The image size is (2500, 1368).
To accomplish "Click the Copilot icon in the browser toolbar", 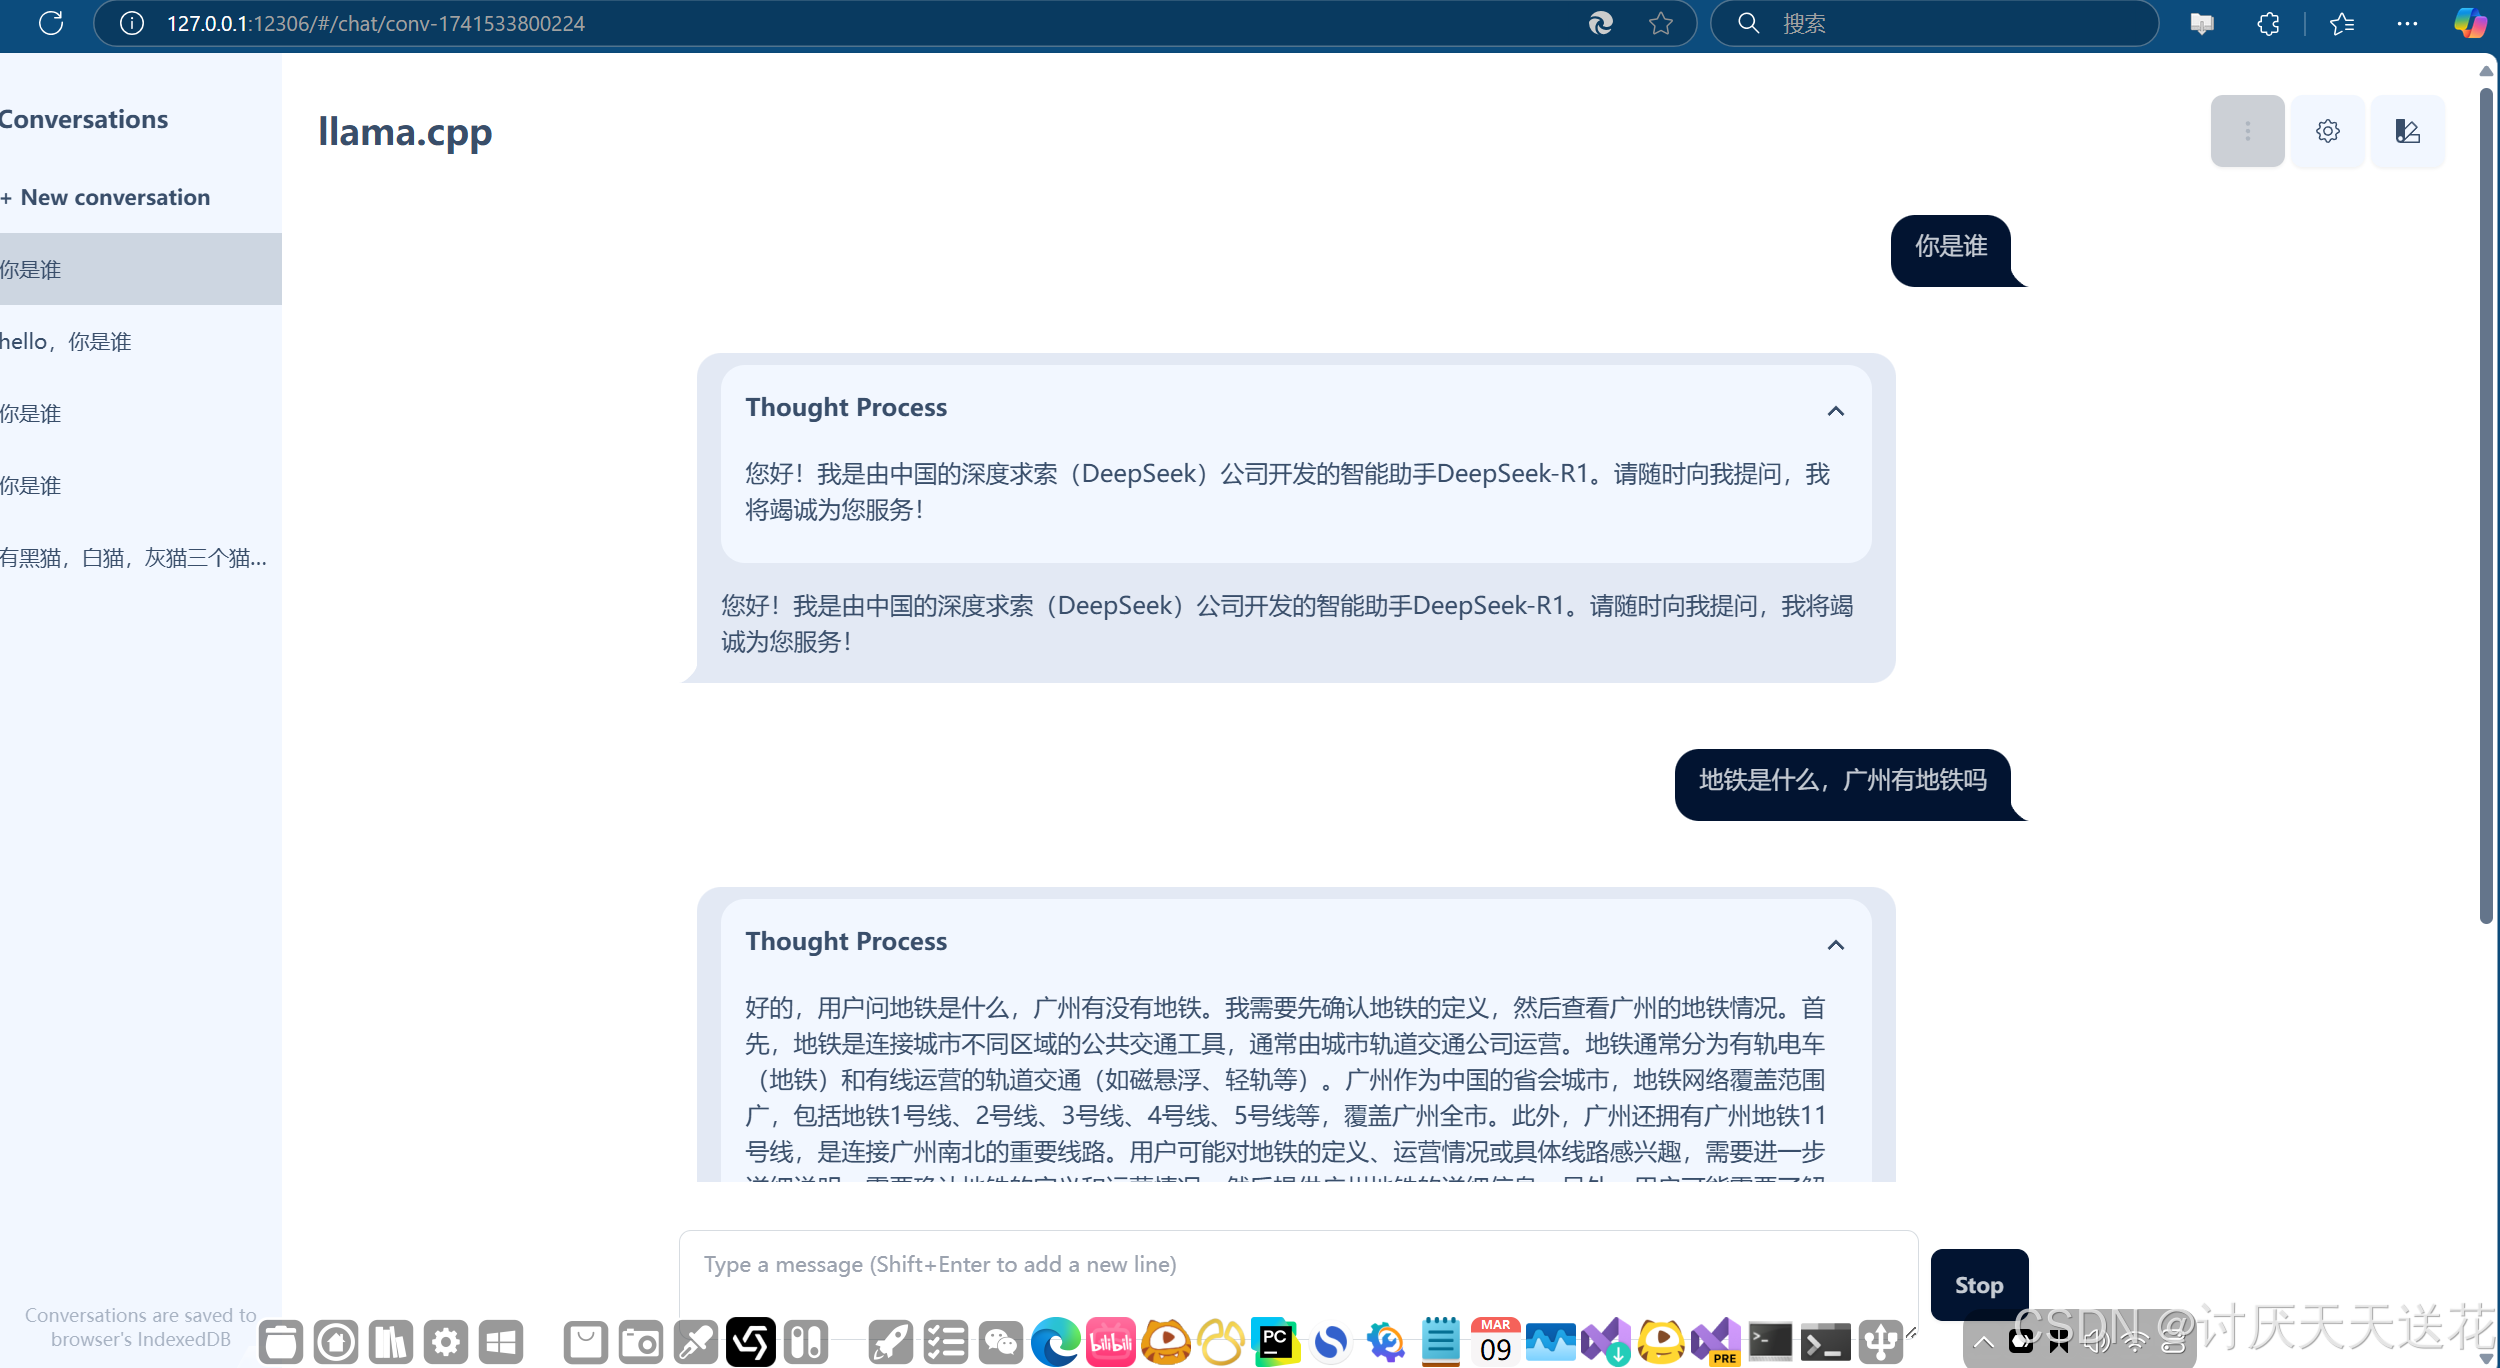I will pos(2469,23).
